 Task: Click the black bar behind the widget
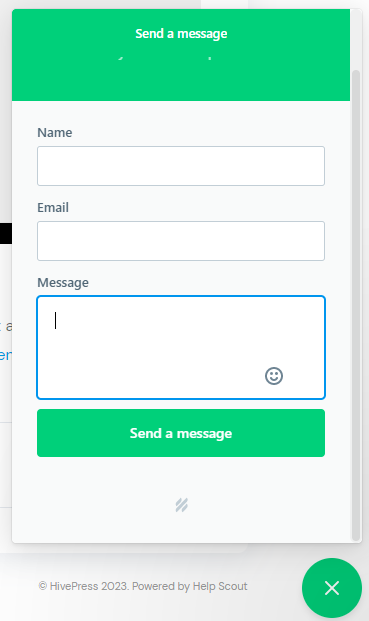[x=6, y=233]
